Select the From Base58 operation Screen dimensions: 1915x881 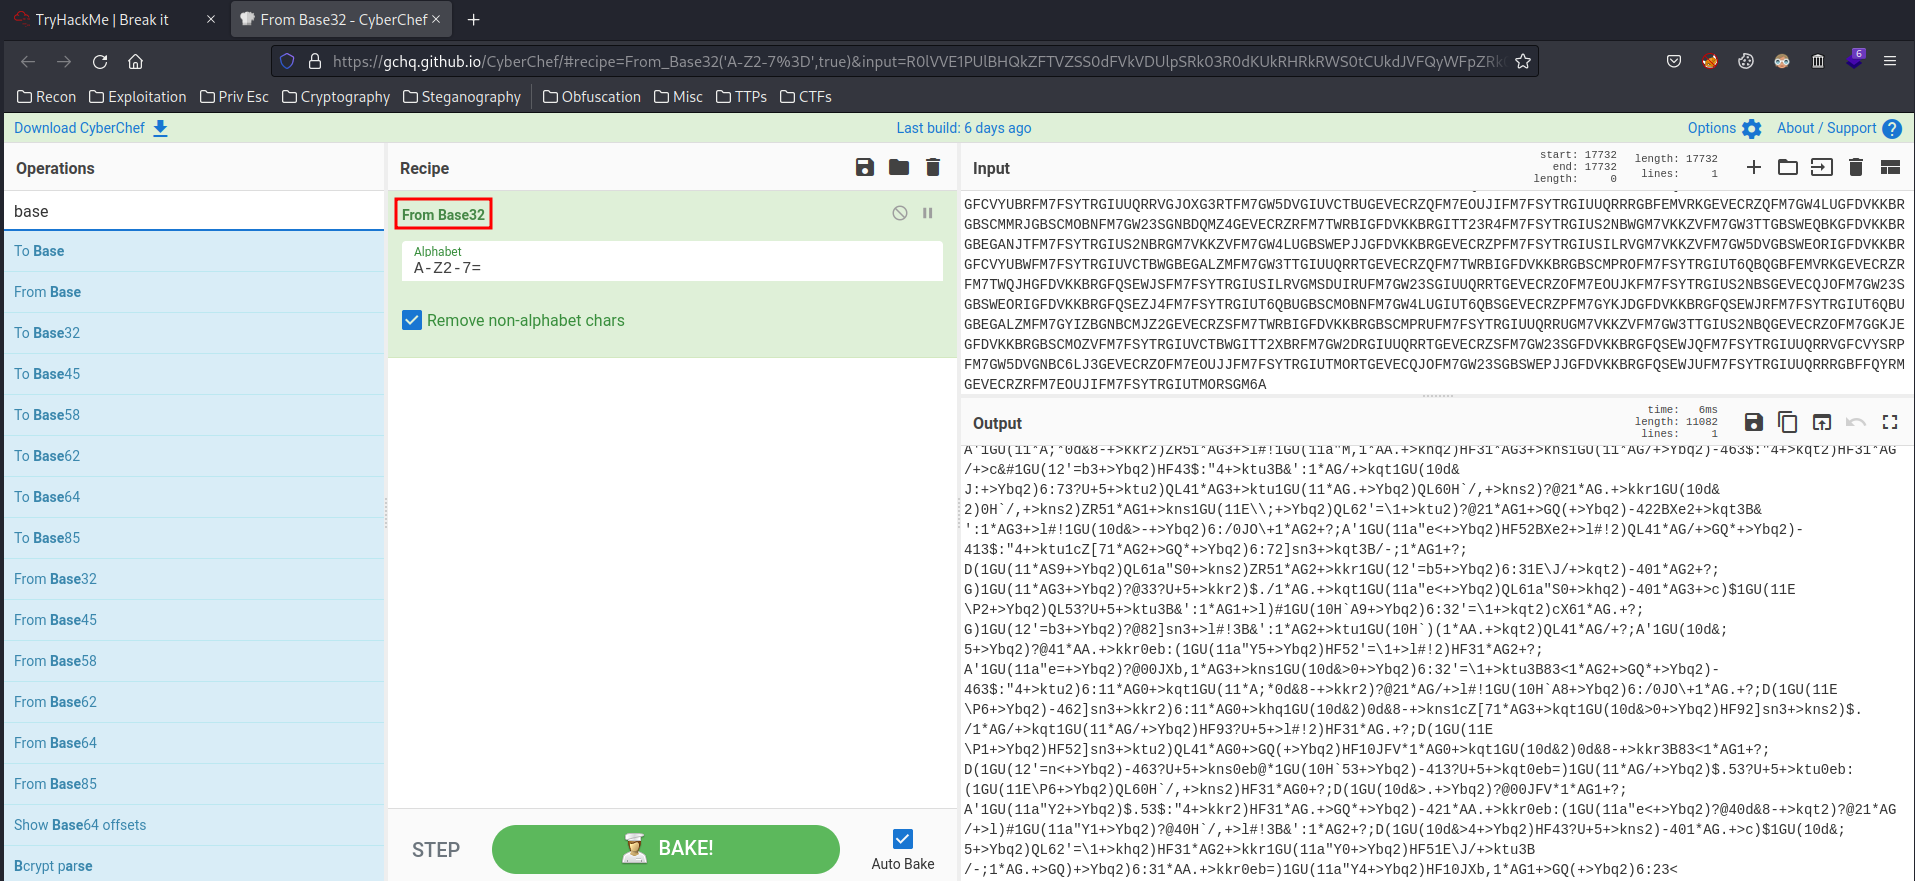tap(194, 661)
